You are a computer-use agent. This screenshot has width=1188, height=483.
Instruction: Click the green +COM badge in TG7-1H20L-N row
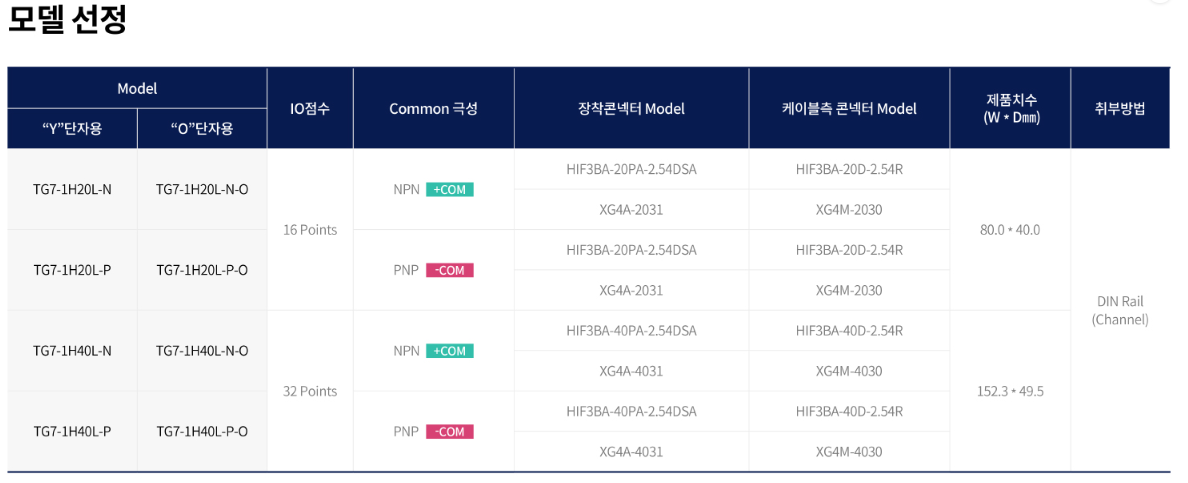449,190
